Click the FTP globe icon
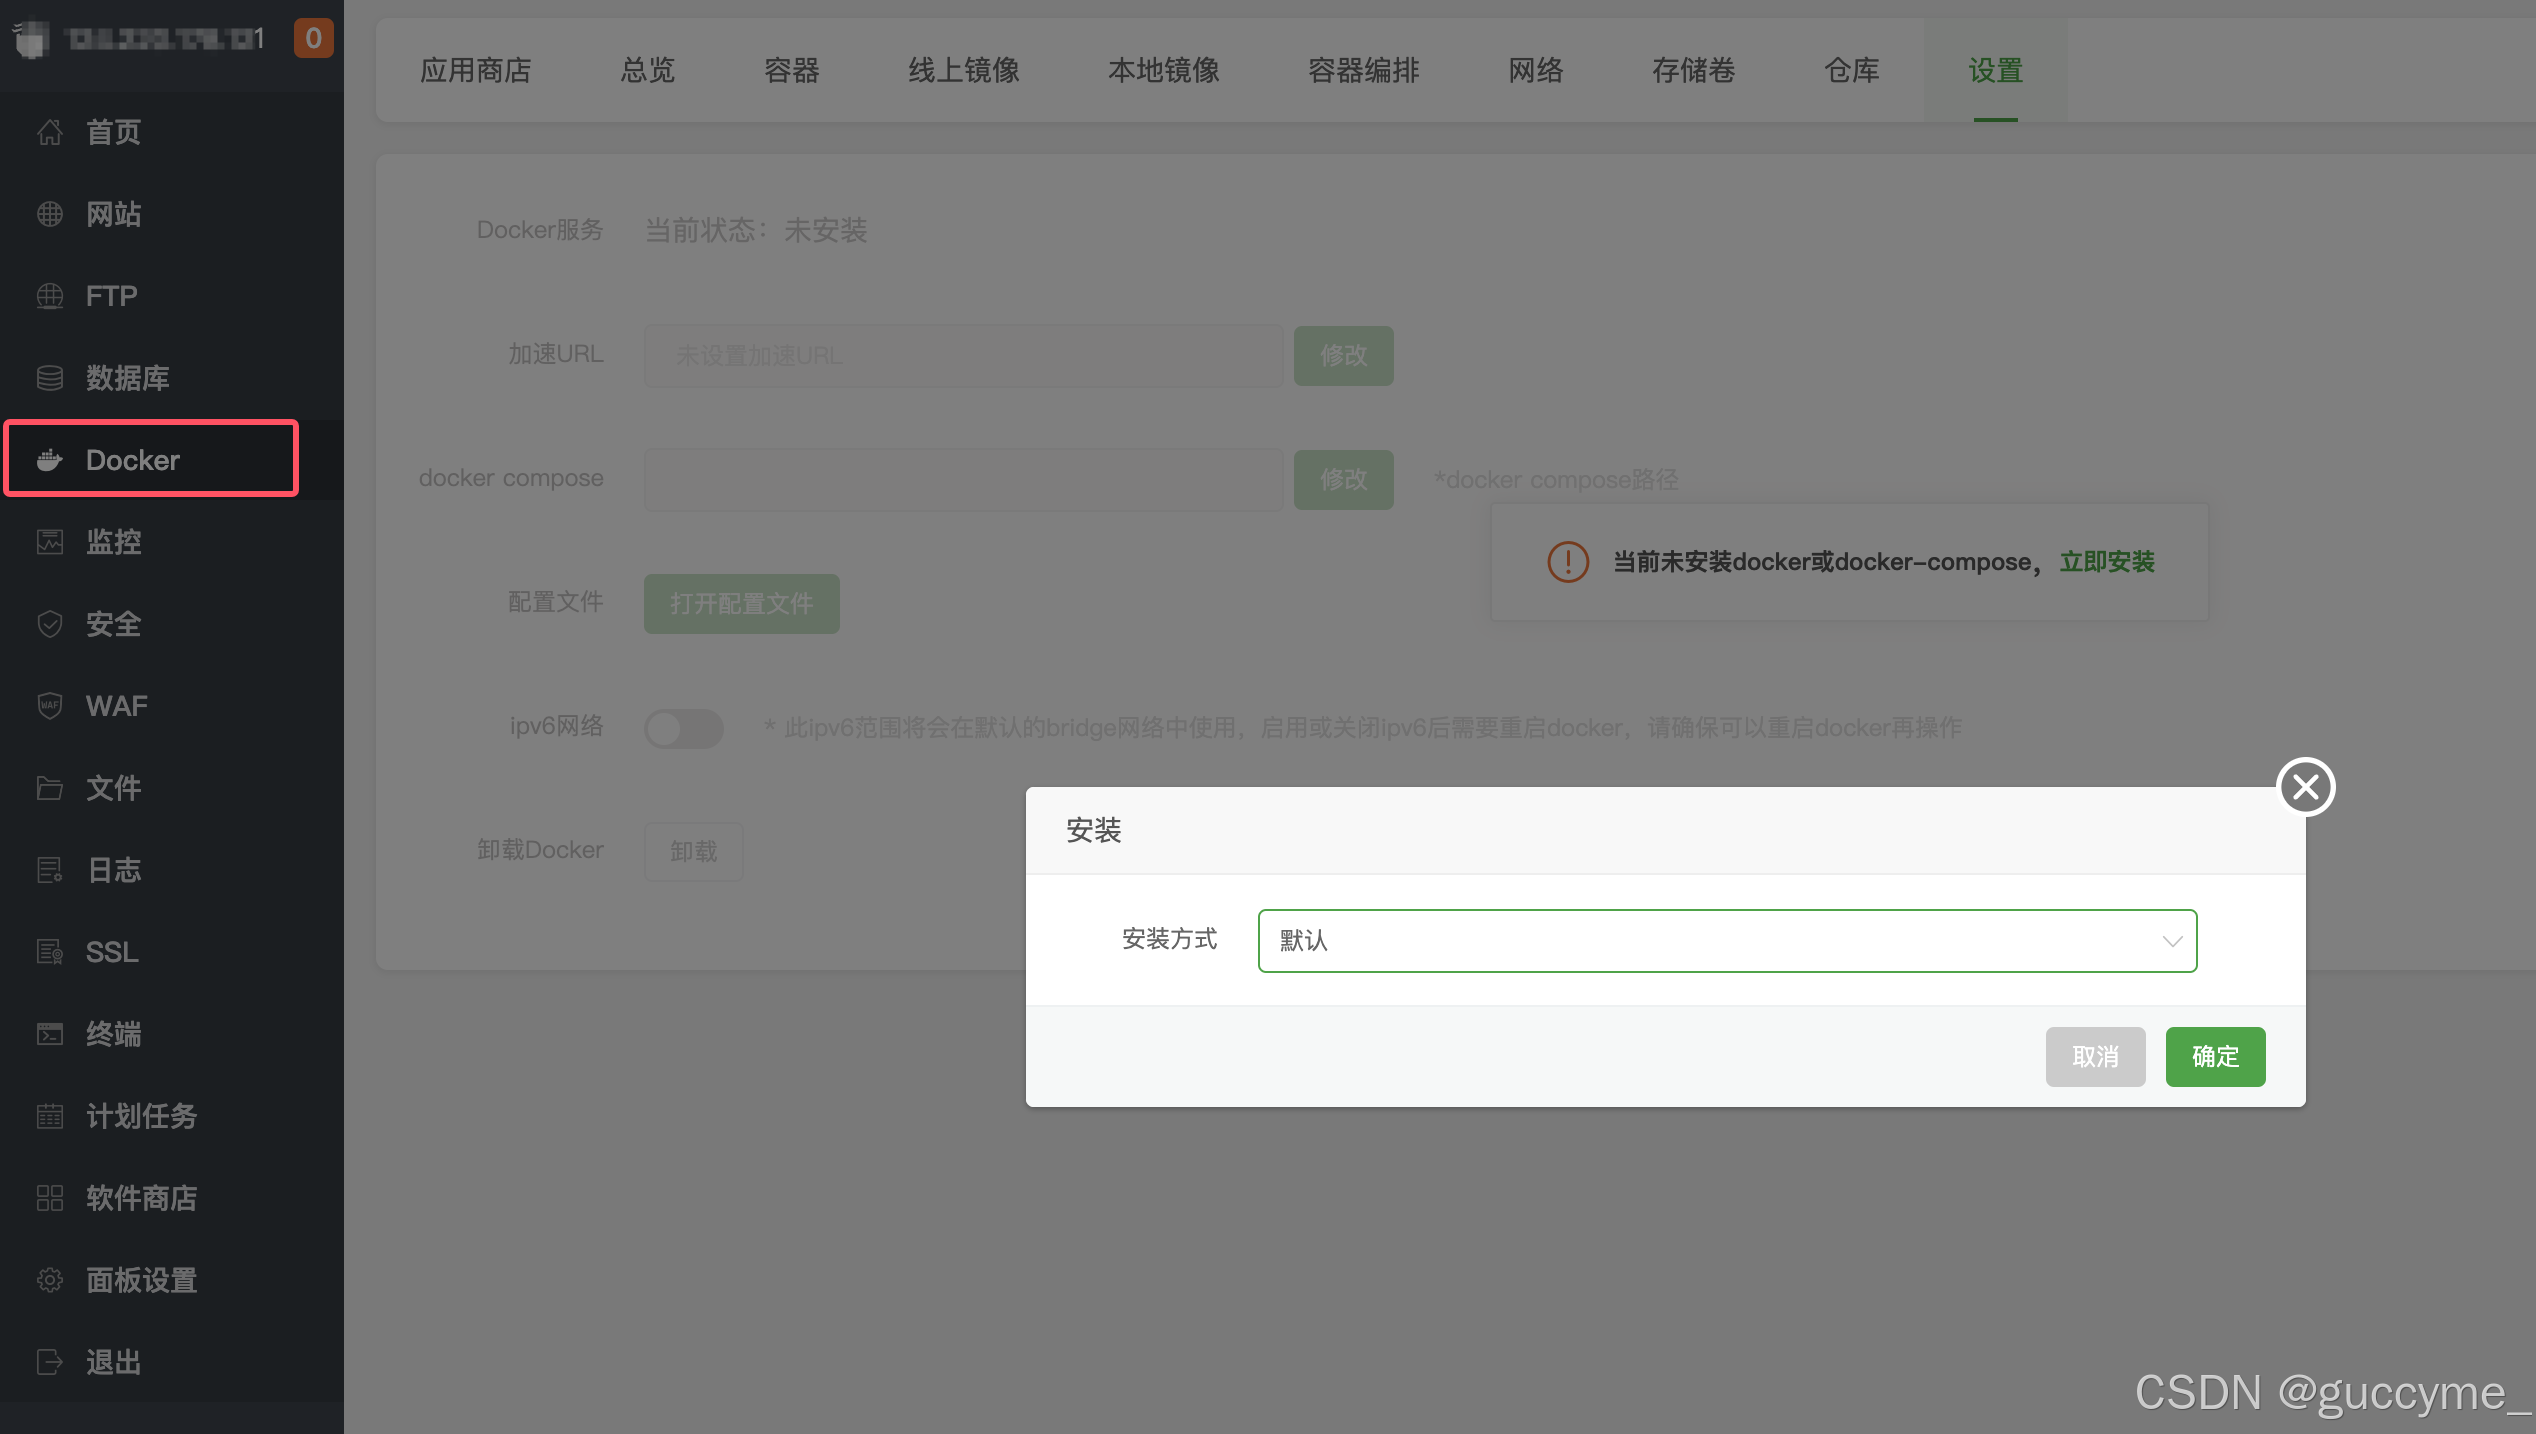Viewport: 2536px width, 1434px height. 49,296
